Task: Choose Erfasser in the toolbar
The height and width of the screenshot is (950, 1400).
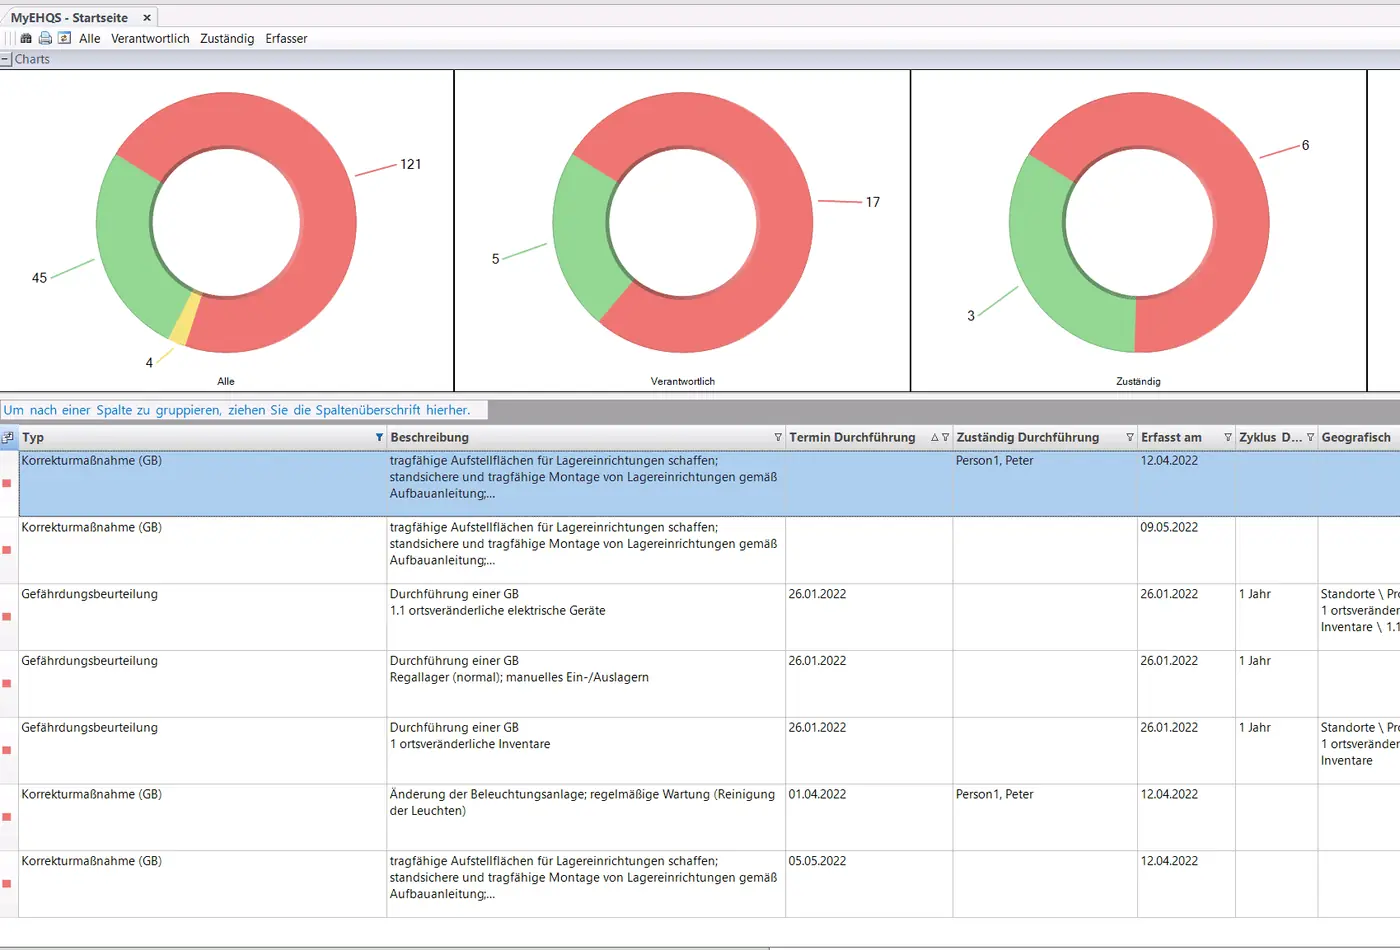Action: [x=286, y=38]
